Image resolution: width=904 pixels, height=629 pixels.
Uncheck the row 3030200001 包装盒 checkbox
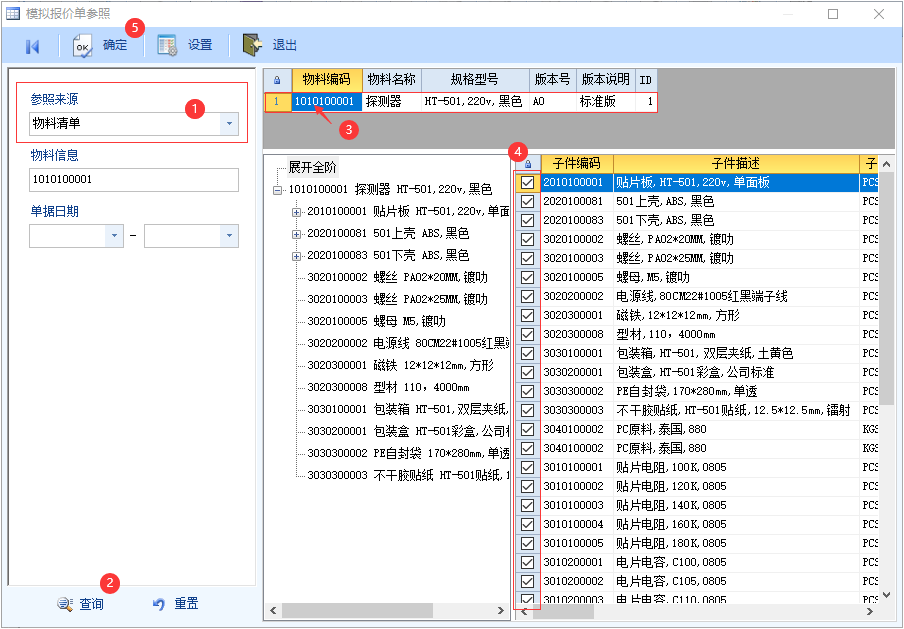pyautogui.click(x=528, y=373)
